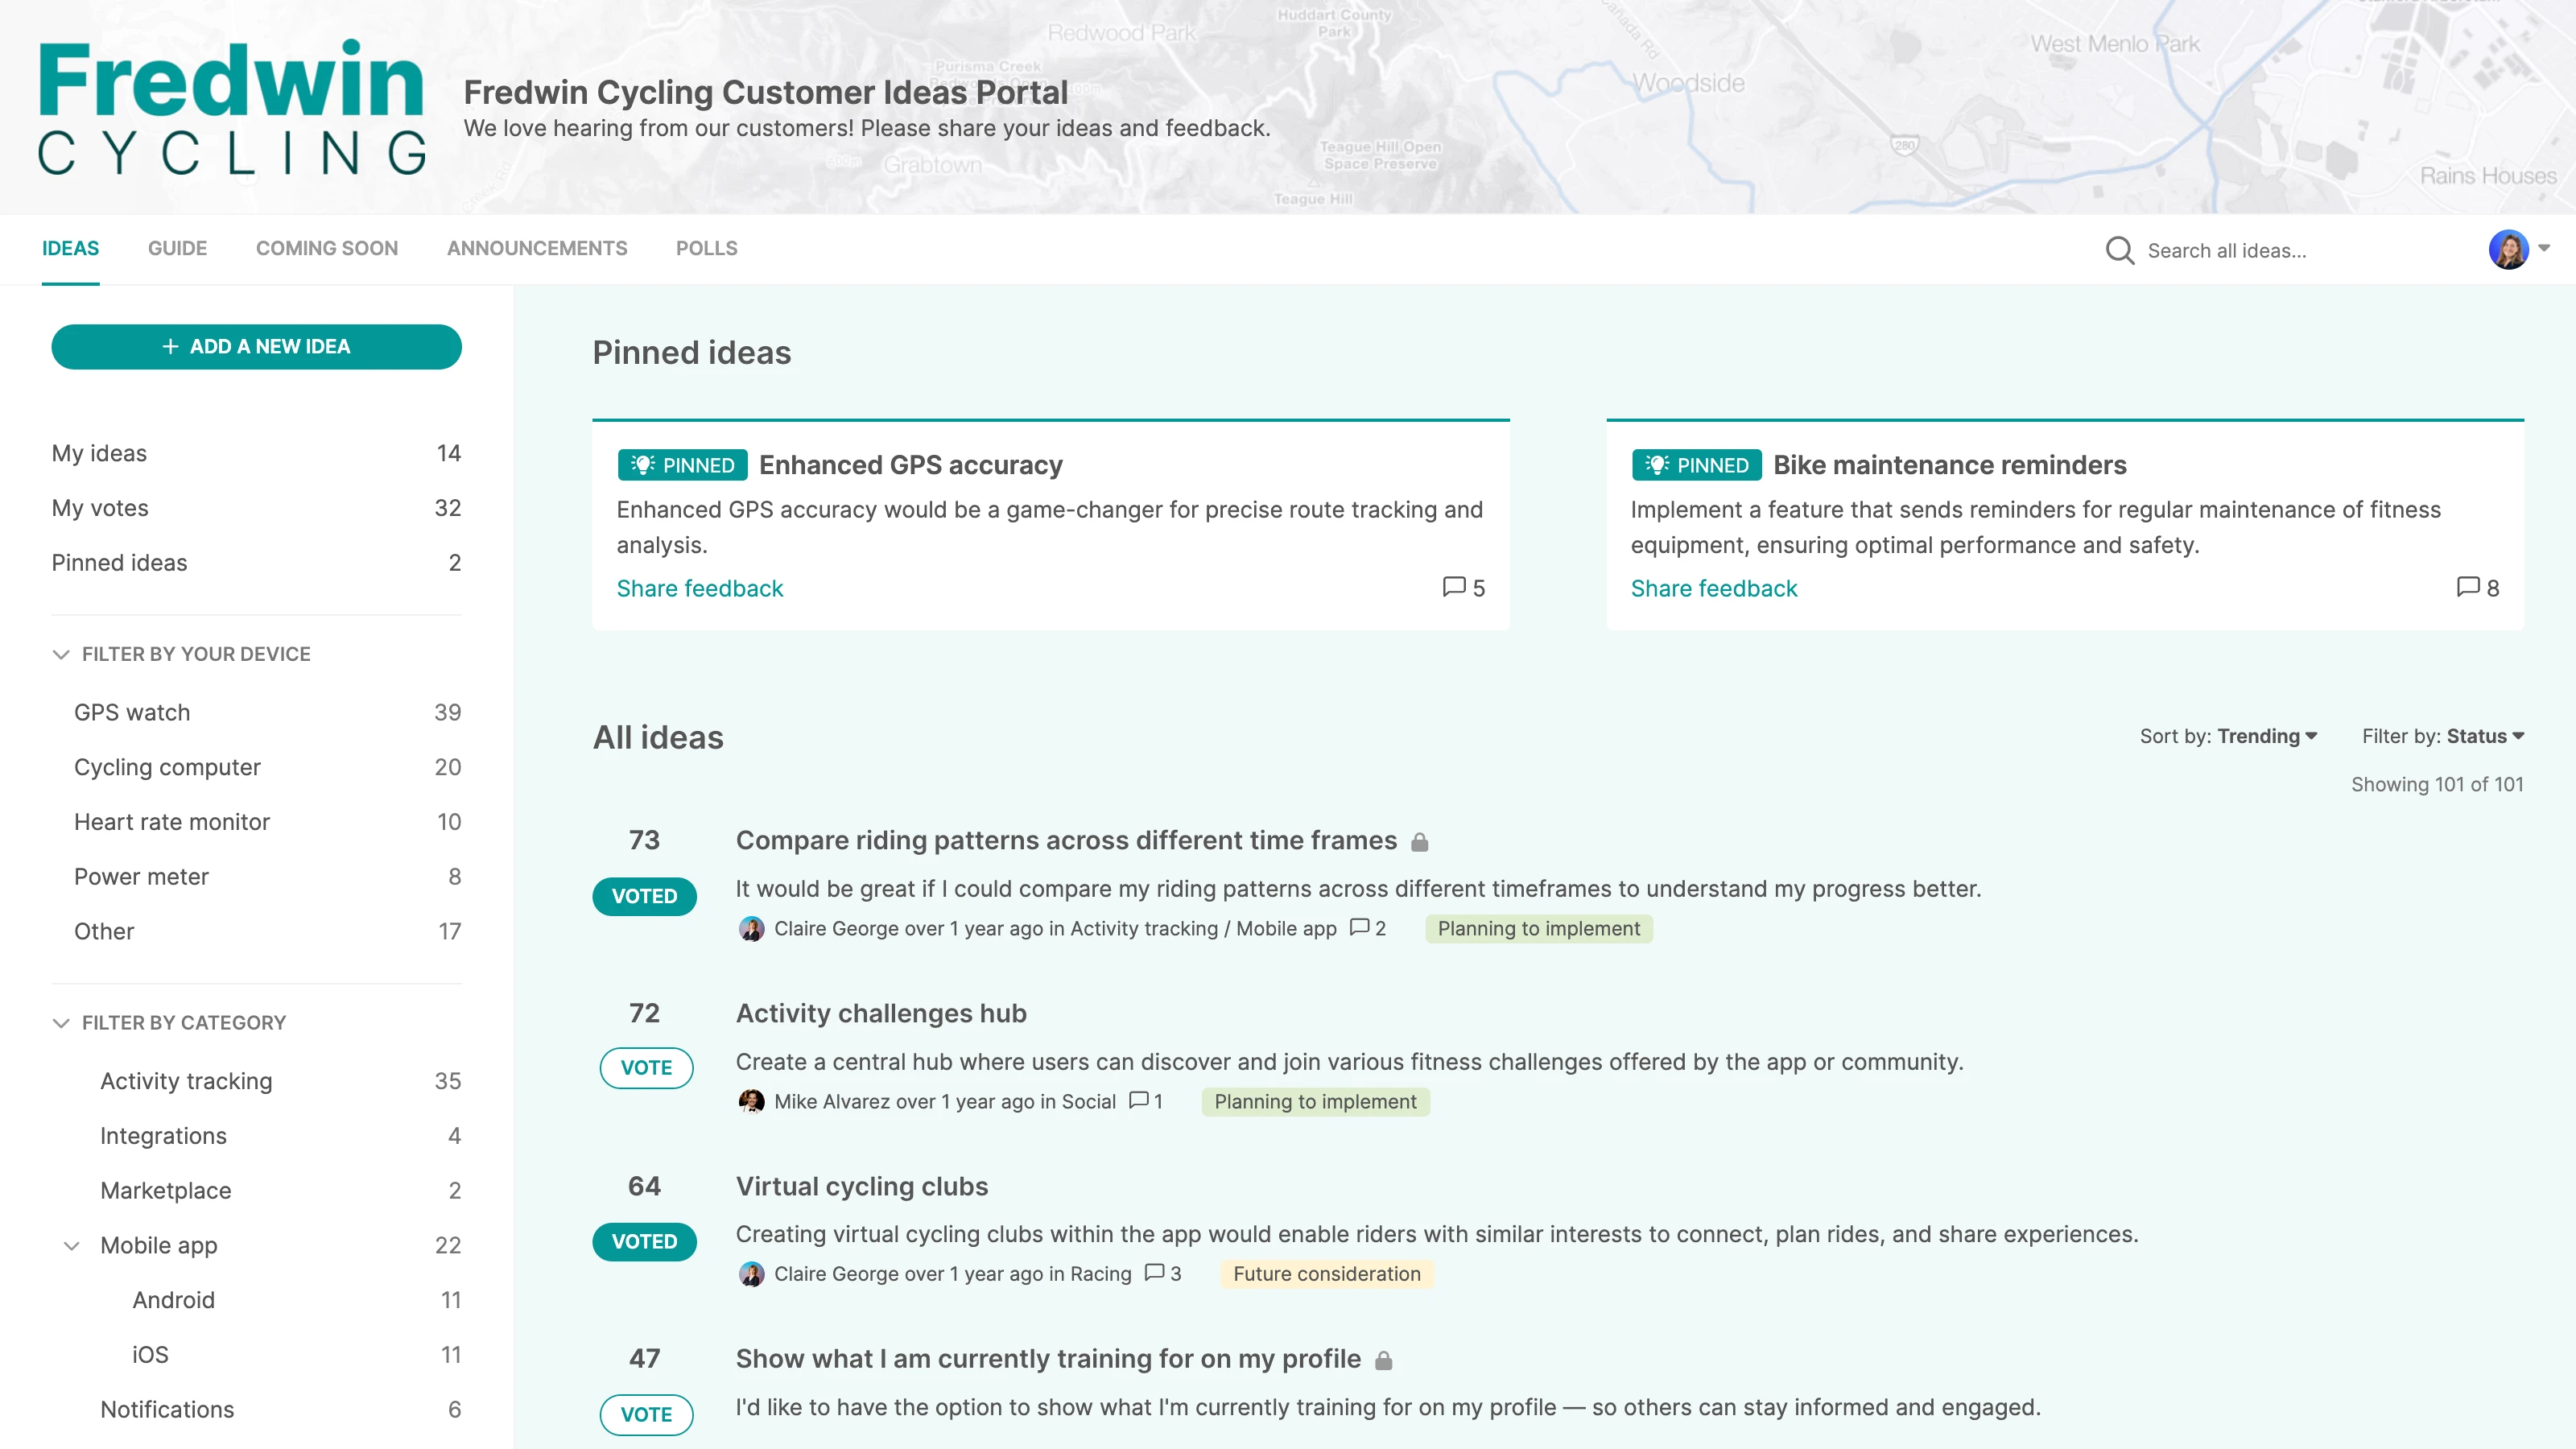
Task: Remove vote from Virtual cycling clubs
Action: (644, 1241)
